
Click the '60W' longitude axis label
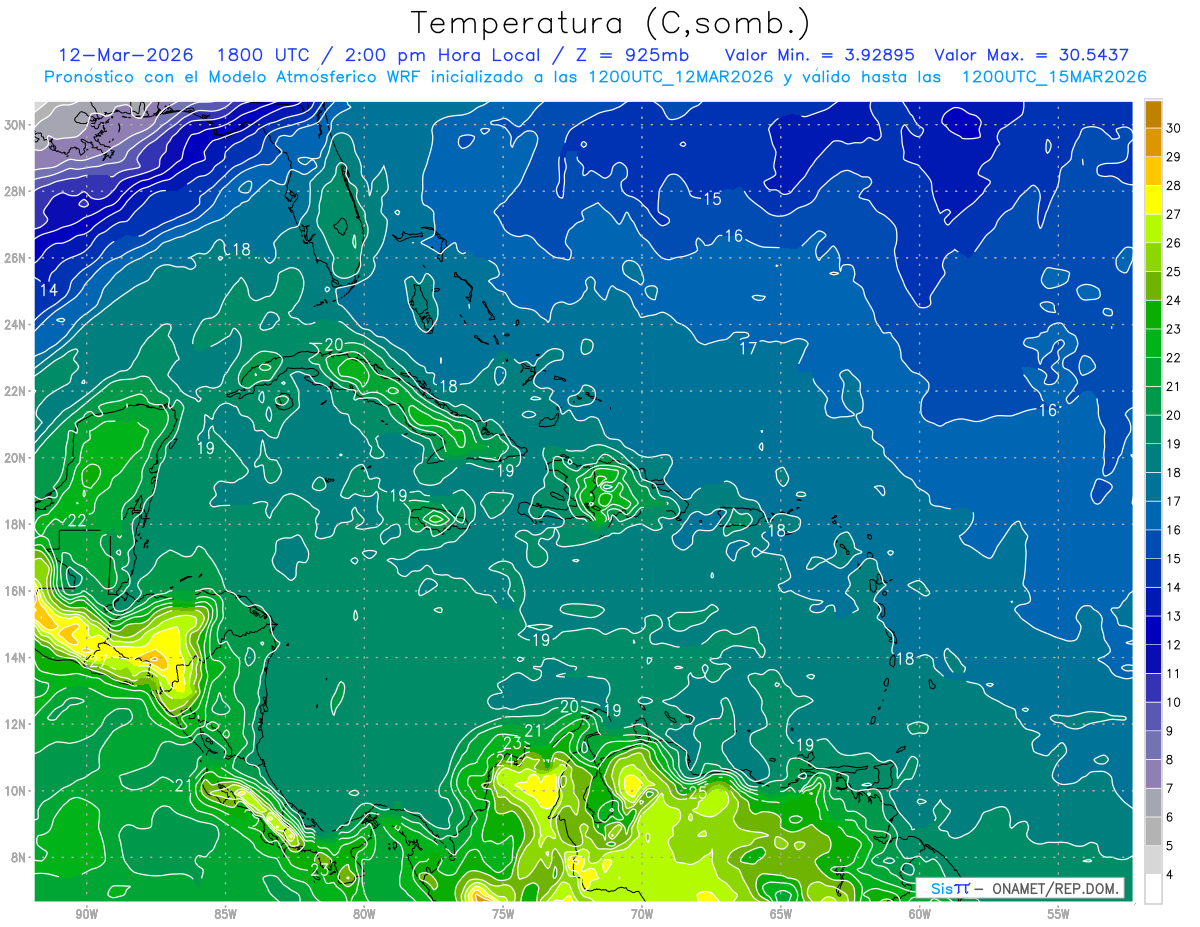[920, 914]
